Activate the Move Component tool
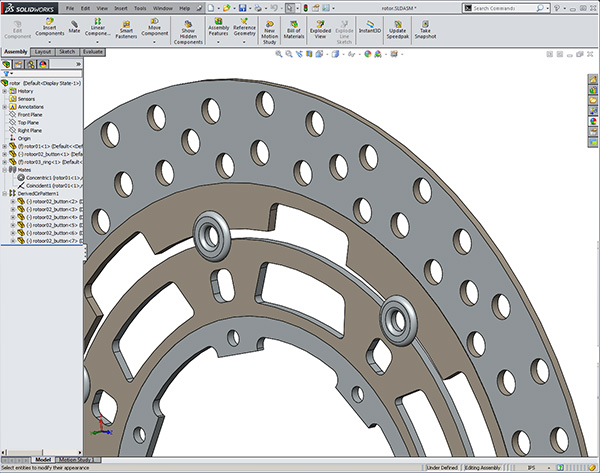Image resolution: width=600 pixels, height=473 pixels. pyautogui.click(x=155, y=27)
